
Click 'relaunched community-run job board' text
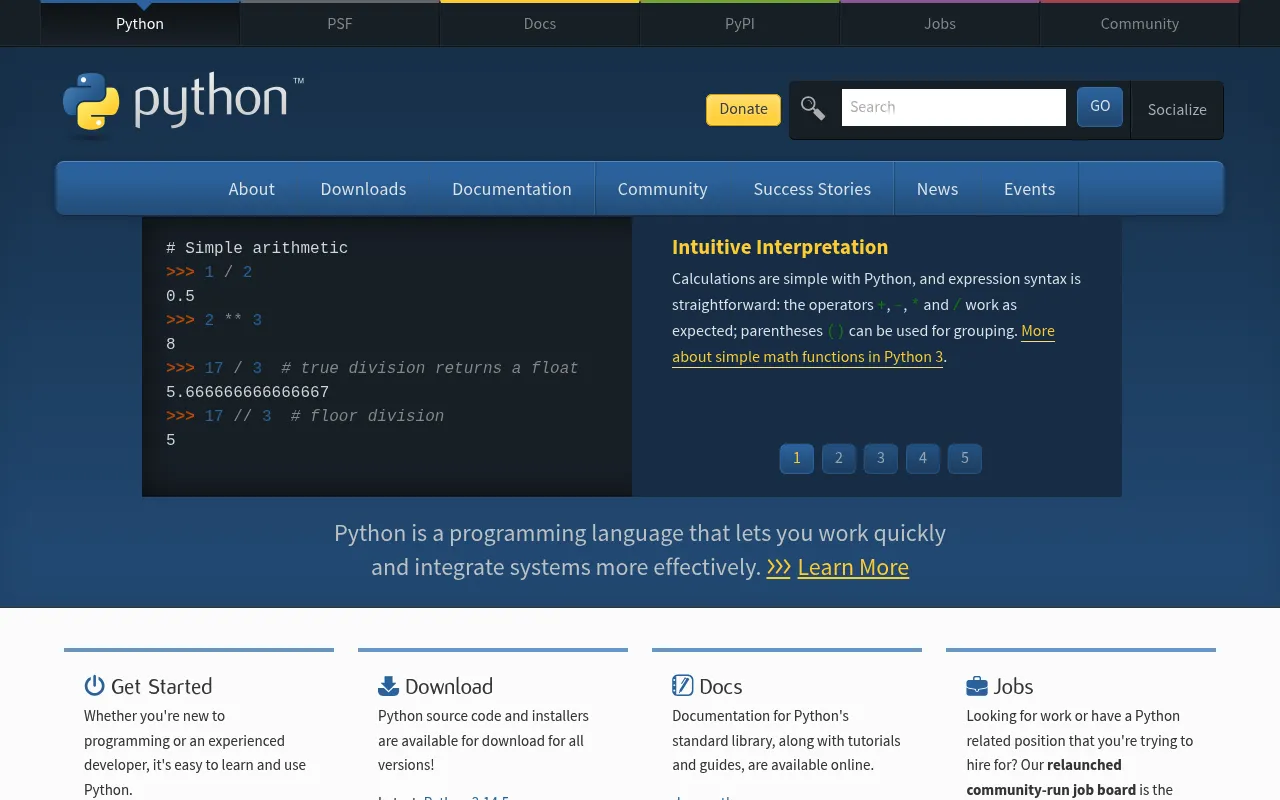point(1051,777)
